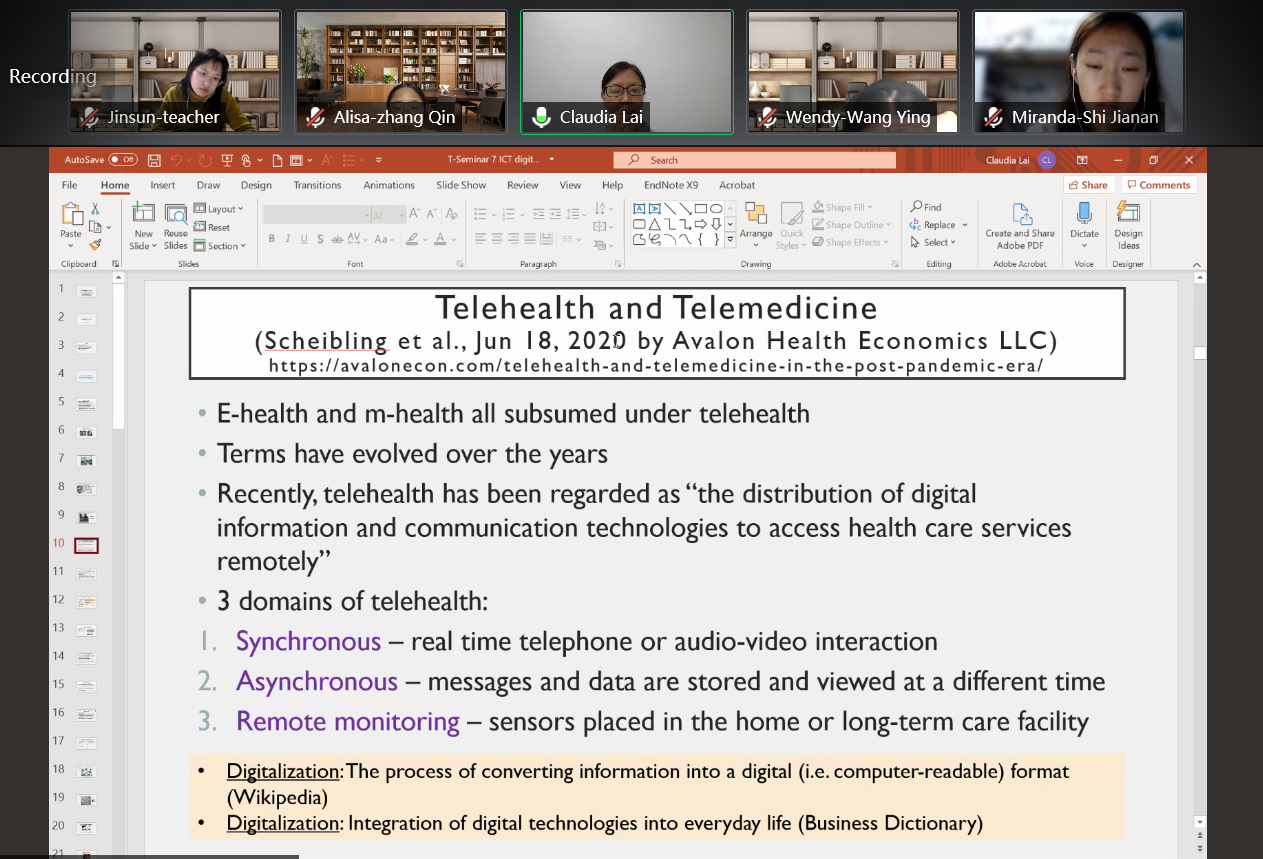Screen dimensions: 1263x859
Task: Select slide 12 thumbnail in slide panel
Action: click(x=86, y=602)
